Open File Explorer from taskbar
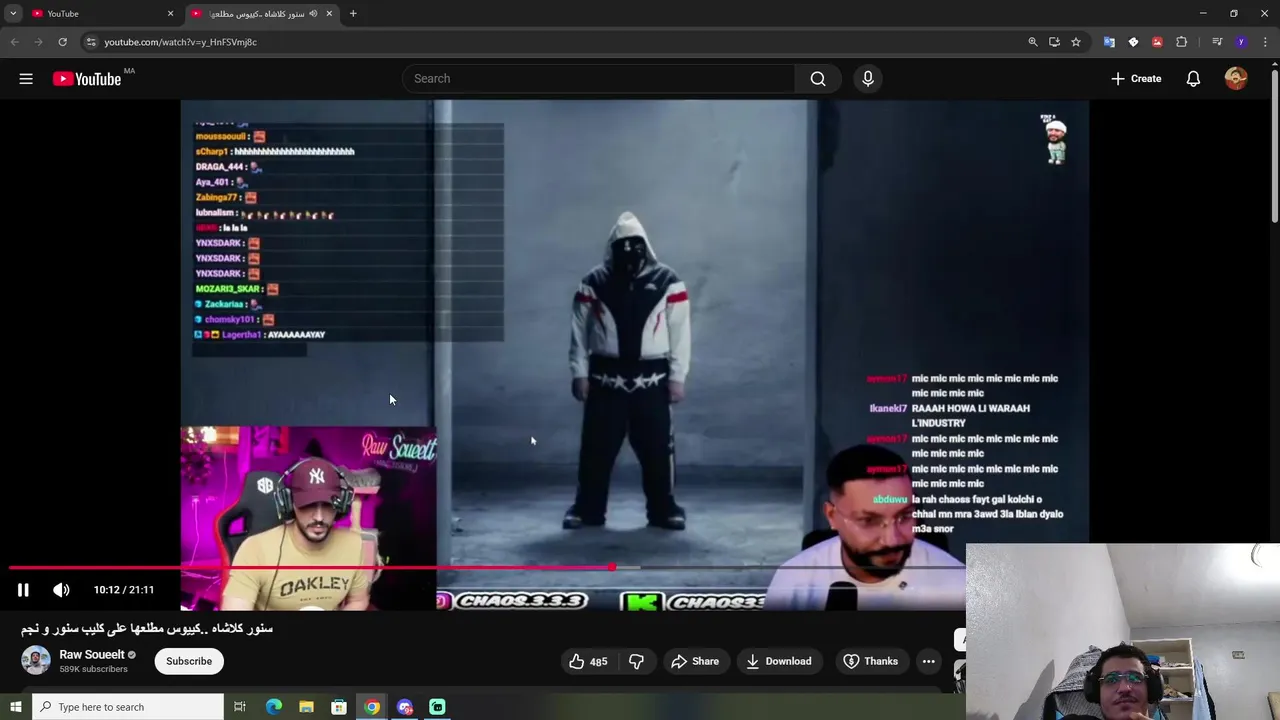The height and width of the screenshot is (720, 1280). [306, 707]
